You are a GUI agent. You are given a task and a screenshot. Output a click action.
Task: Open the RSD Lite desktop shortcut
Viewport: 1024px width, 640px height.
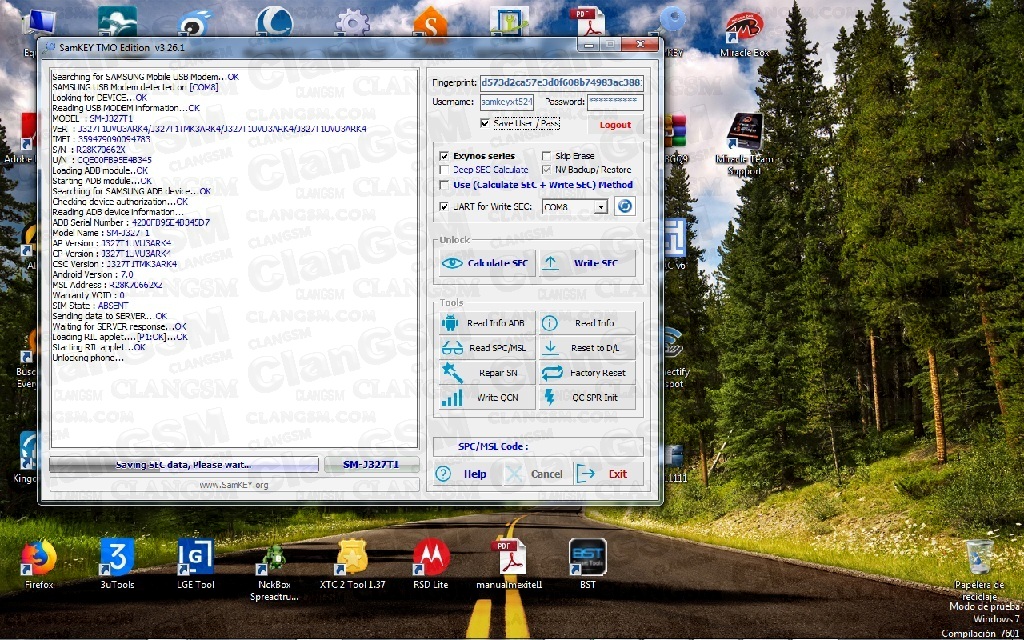pos(431,564)
